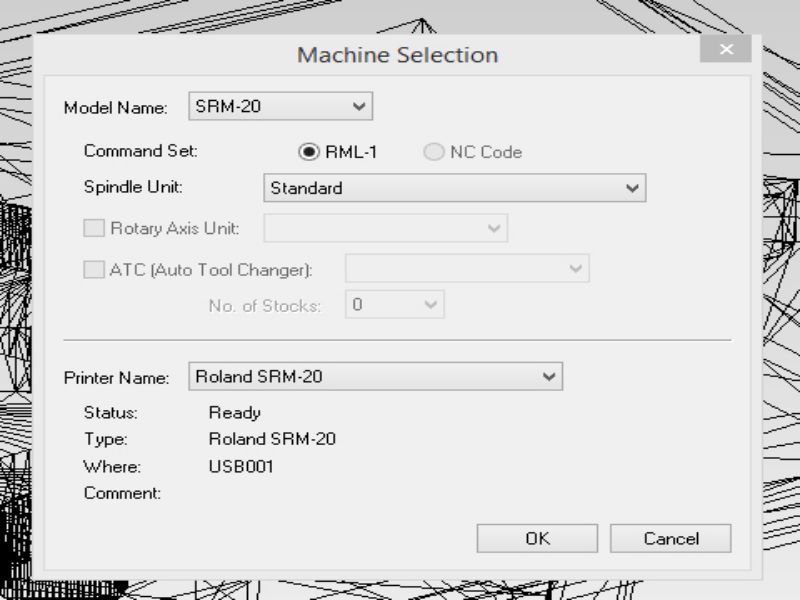
Task: Click the Where value 'USB001'
Action: (241, 467)
